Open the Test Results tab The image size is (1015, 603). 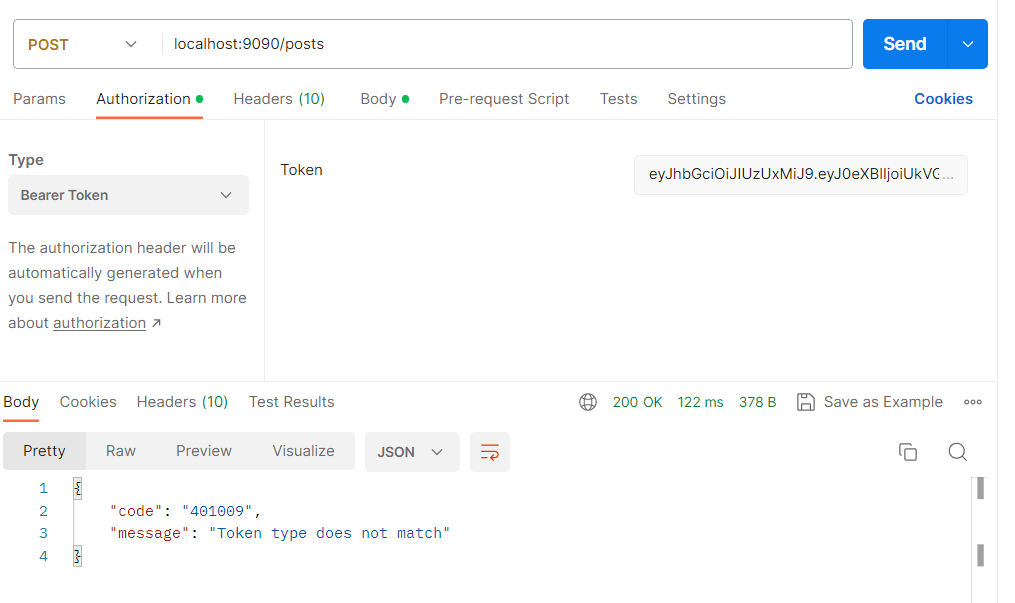[x=291, y=402]
